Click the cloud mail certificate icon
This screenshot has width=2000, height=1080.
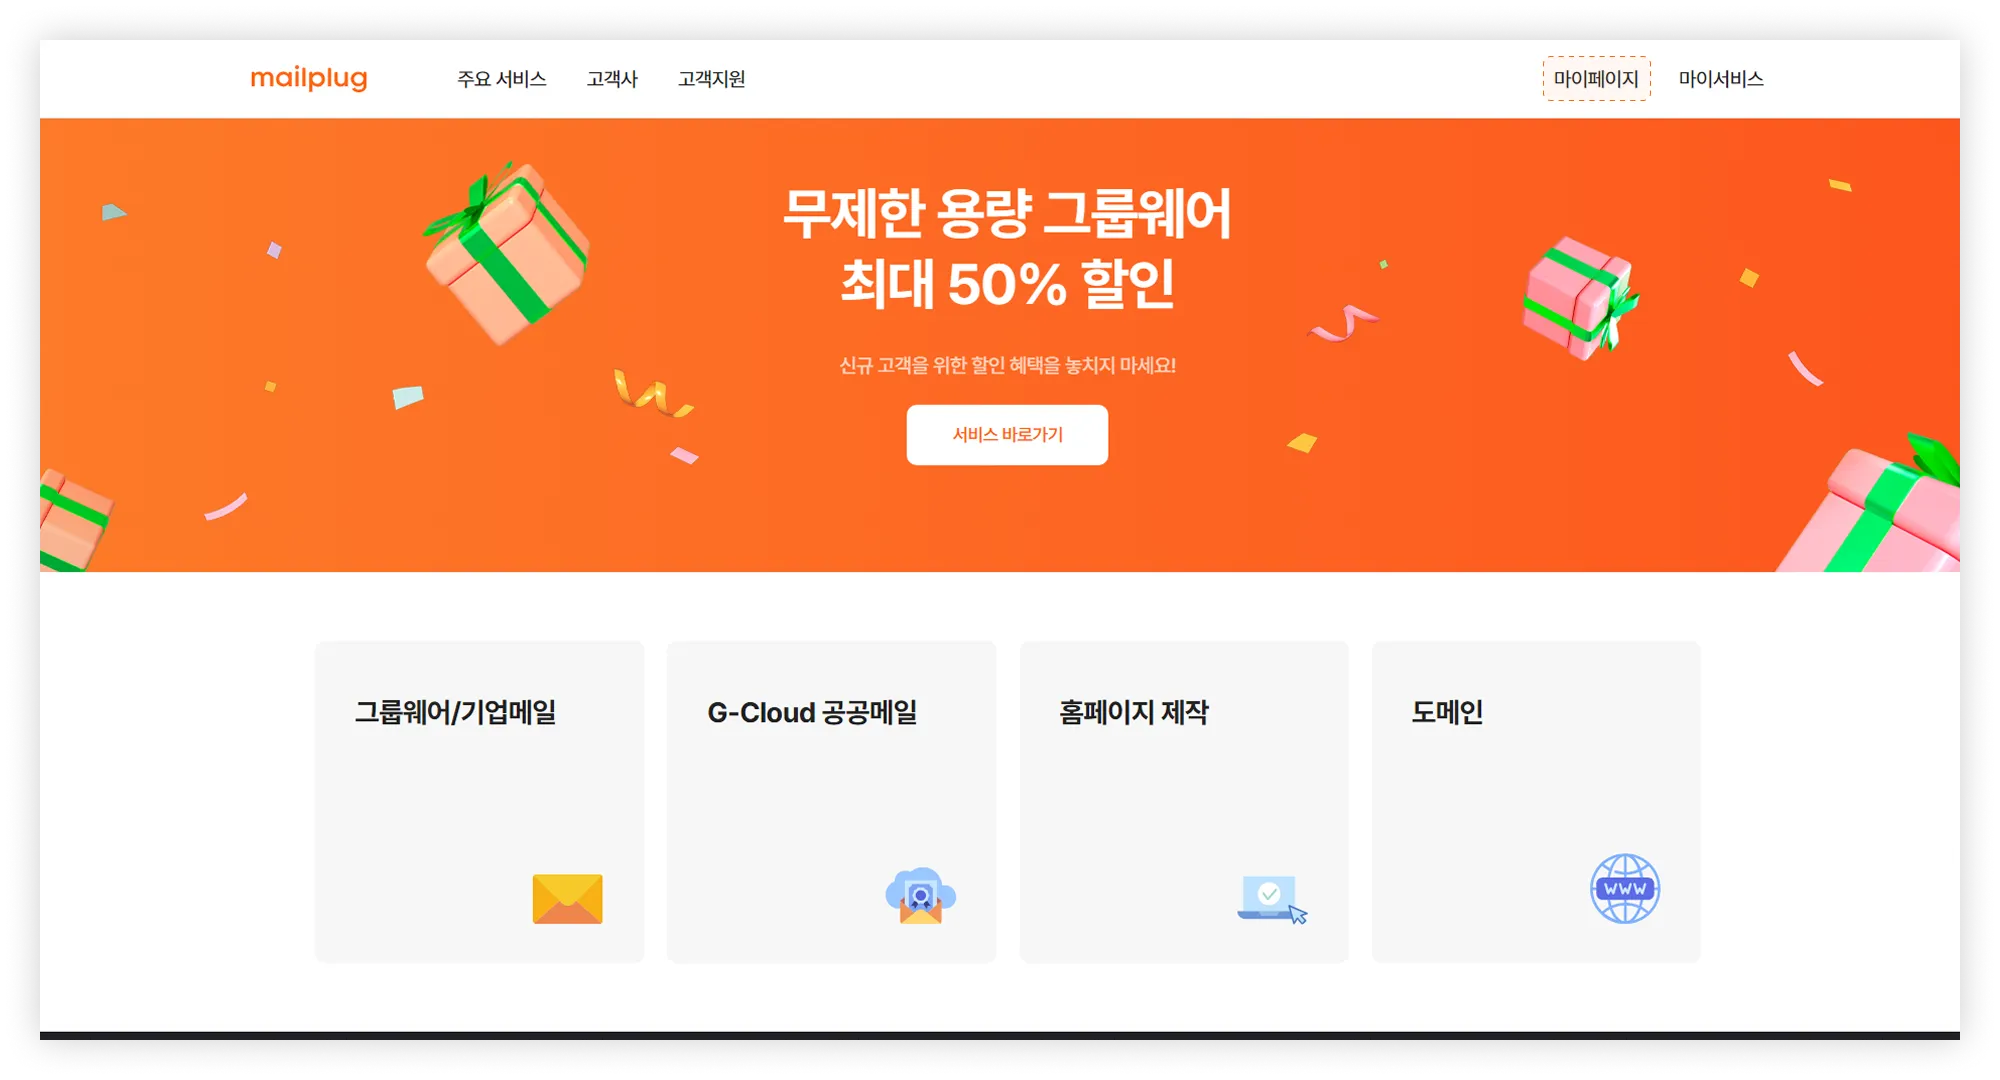pyautogui.click(x=920, y=895)
